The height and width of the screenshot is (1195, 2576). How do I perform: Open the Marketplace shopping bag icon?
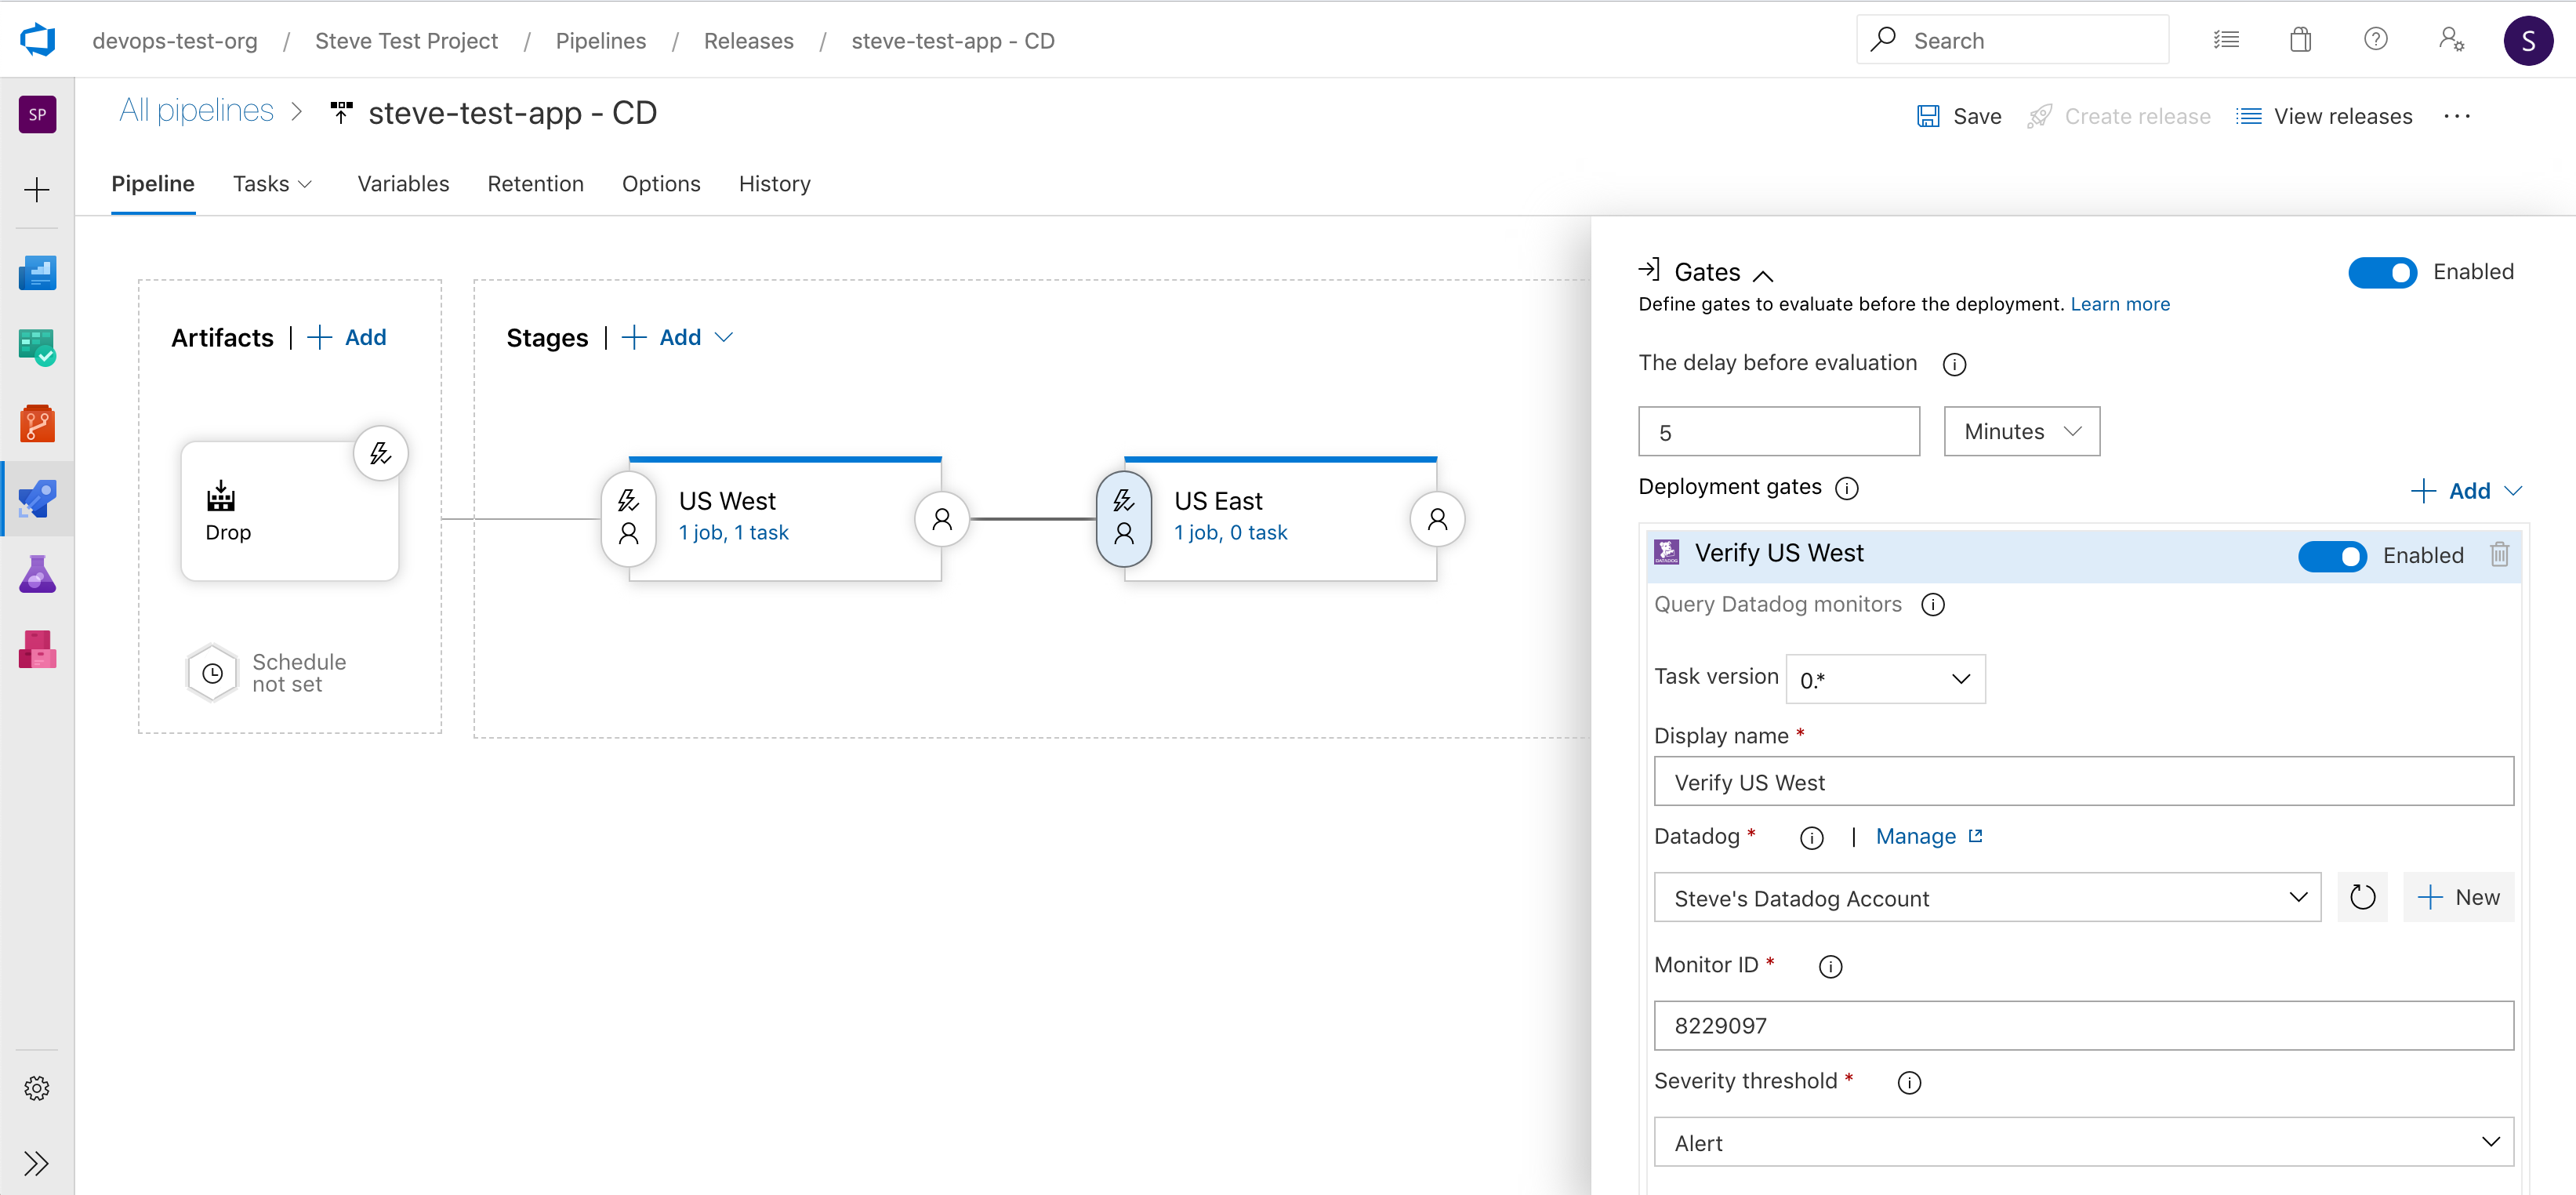tap(2301, 39)
